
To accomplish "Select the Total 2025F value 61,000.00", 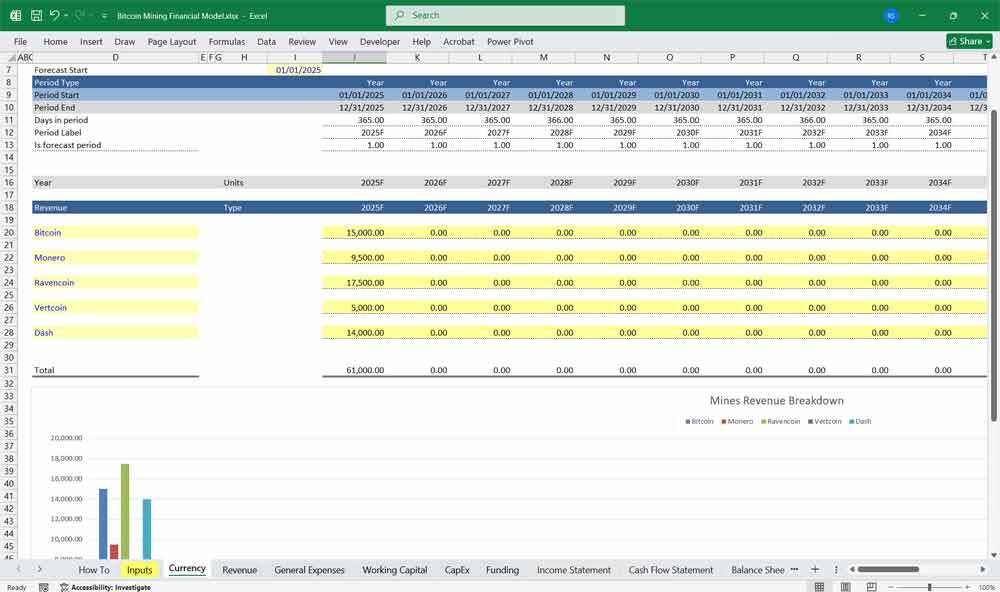I will 354,370.
